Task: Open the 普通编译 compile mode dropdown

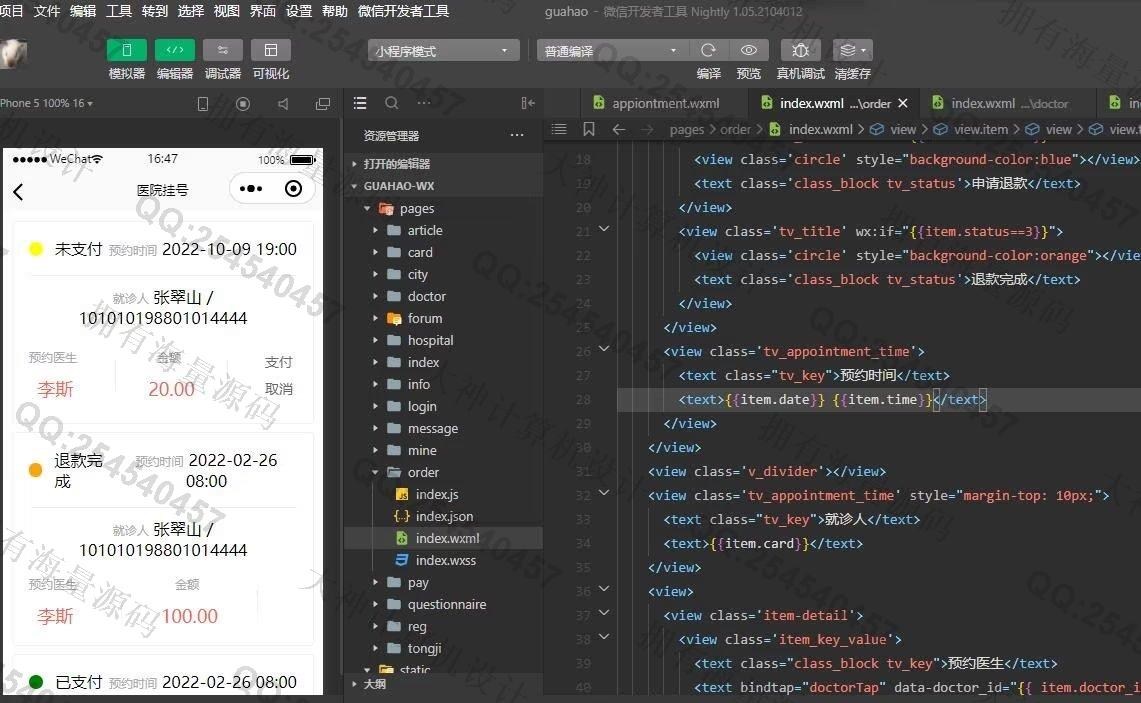Action: [612, 51]
